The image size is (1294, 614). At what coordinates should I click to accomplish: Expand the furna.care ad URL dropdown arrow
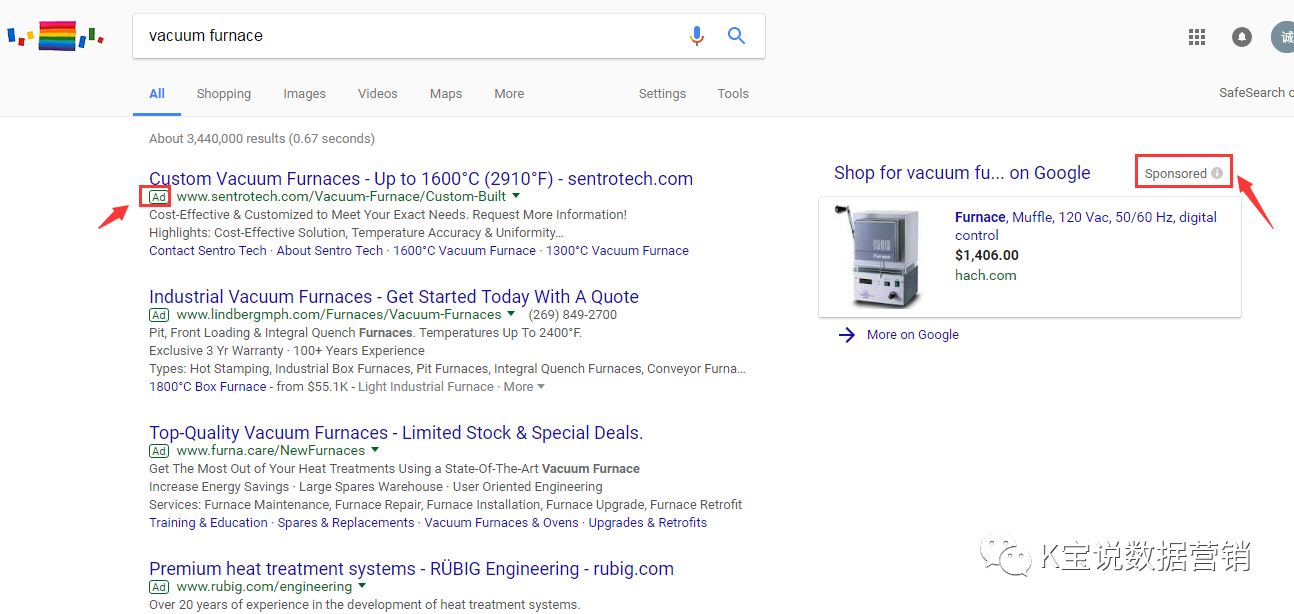click(x=375, y=450)
